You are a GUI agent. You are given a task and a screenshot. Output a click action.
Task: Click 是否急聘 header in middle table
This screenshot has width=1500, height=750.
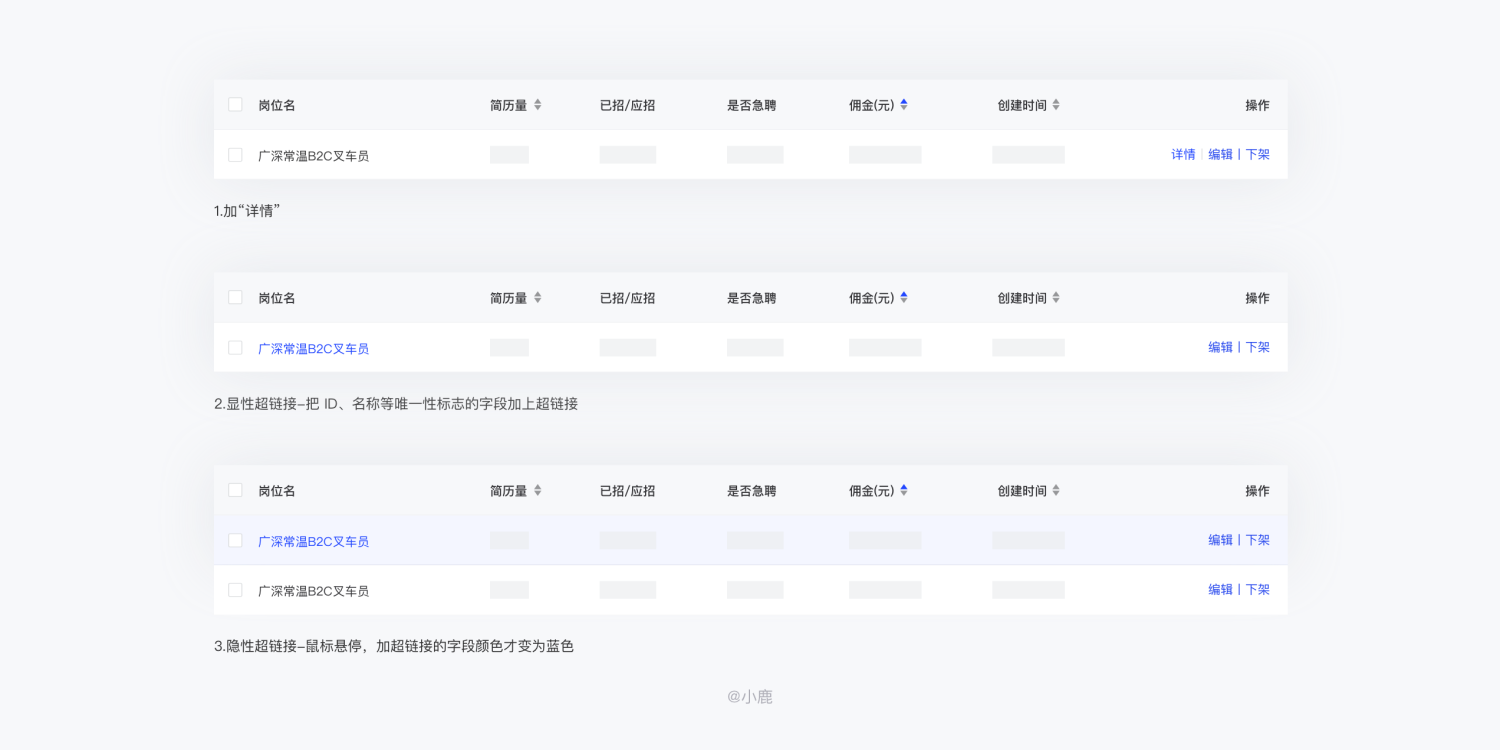[x=751, y=298]
